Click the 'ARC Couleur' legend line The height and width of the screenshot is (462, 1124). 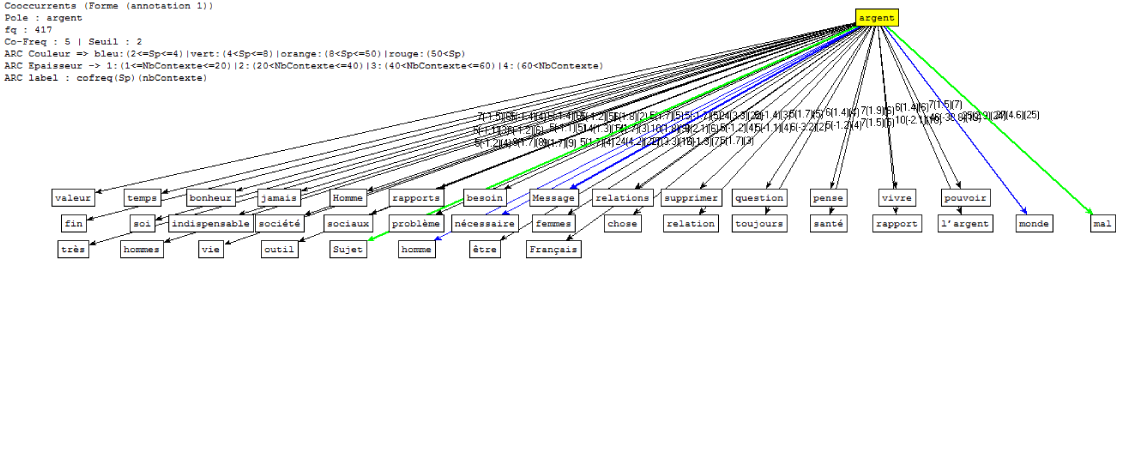(x=234, y=54)
